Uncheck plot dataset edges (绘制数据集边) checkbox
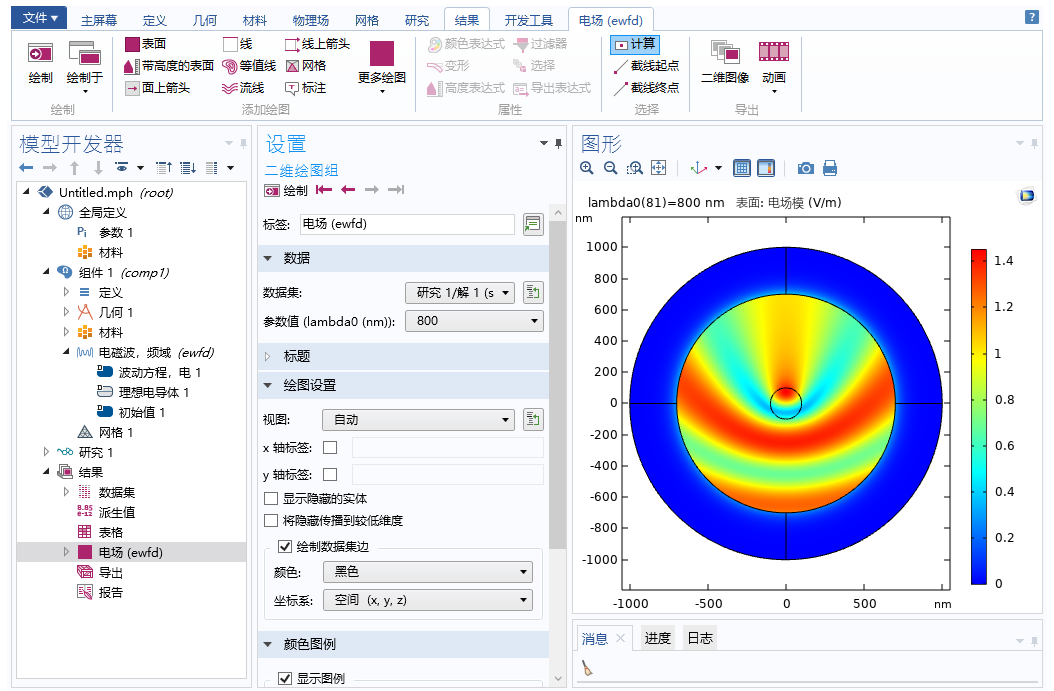This screenshot has height=691, width=1054. 285,546
